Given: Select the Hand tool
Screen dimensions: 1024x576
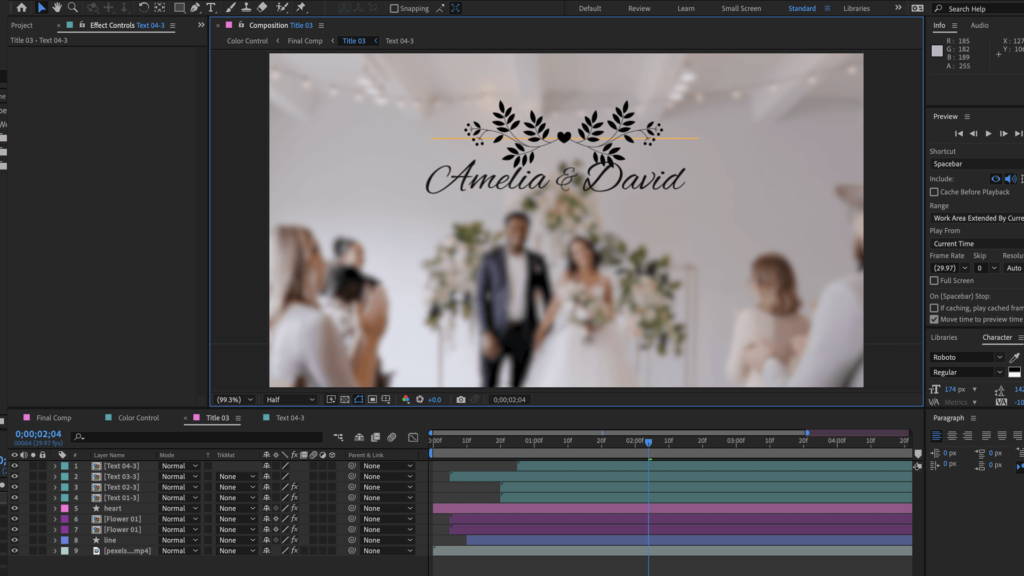Looking at the screenshot, I should point(57,8).
